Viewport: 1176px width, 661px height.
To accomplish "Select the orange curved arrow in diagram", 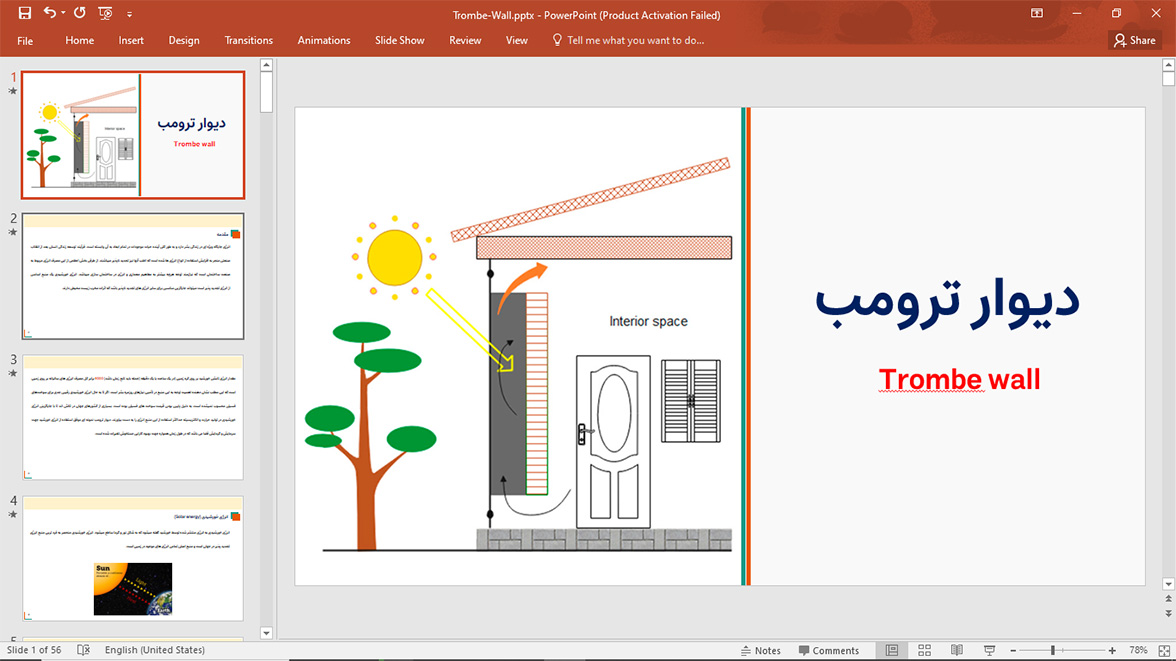I will 521,287.
